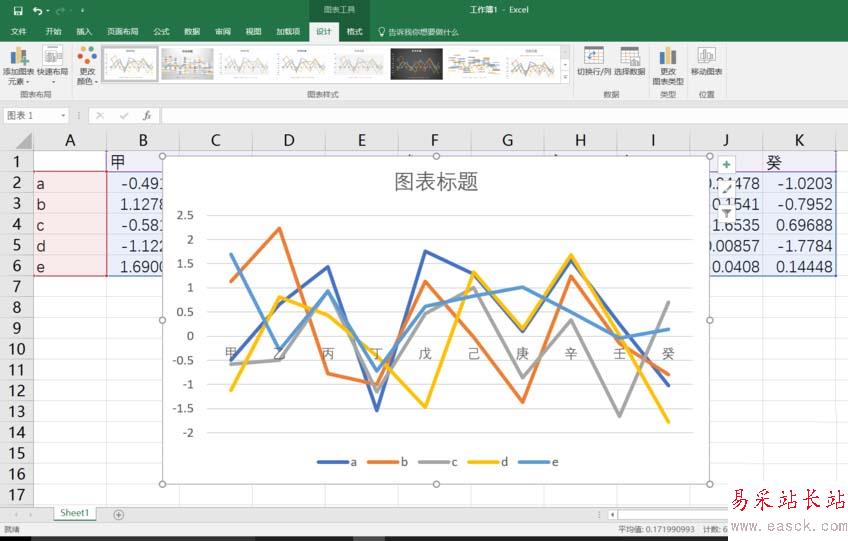Choose chart style right of the dark one
Viewport: 848px width, 541px height.
point(474,64)
